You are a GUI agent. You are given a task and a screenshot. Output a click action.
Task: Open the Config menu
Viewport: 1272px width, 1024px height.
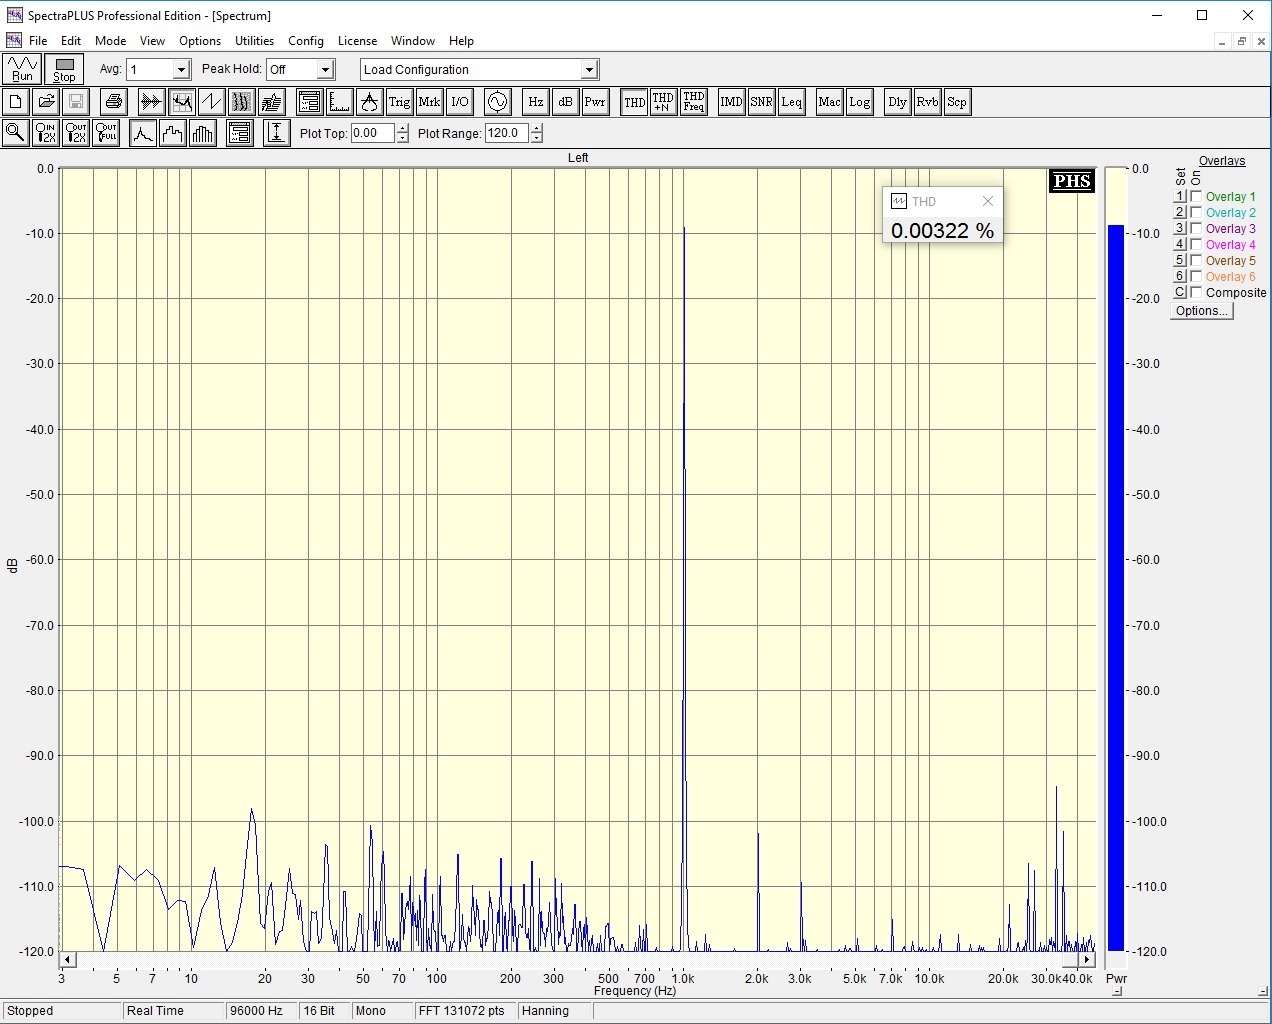click(306, 41)
